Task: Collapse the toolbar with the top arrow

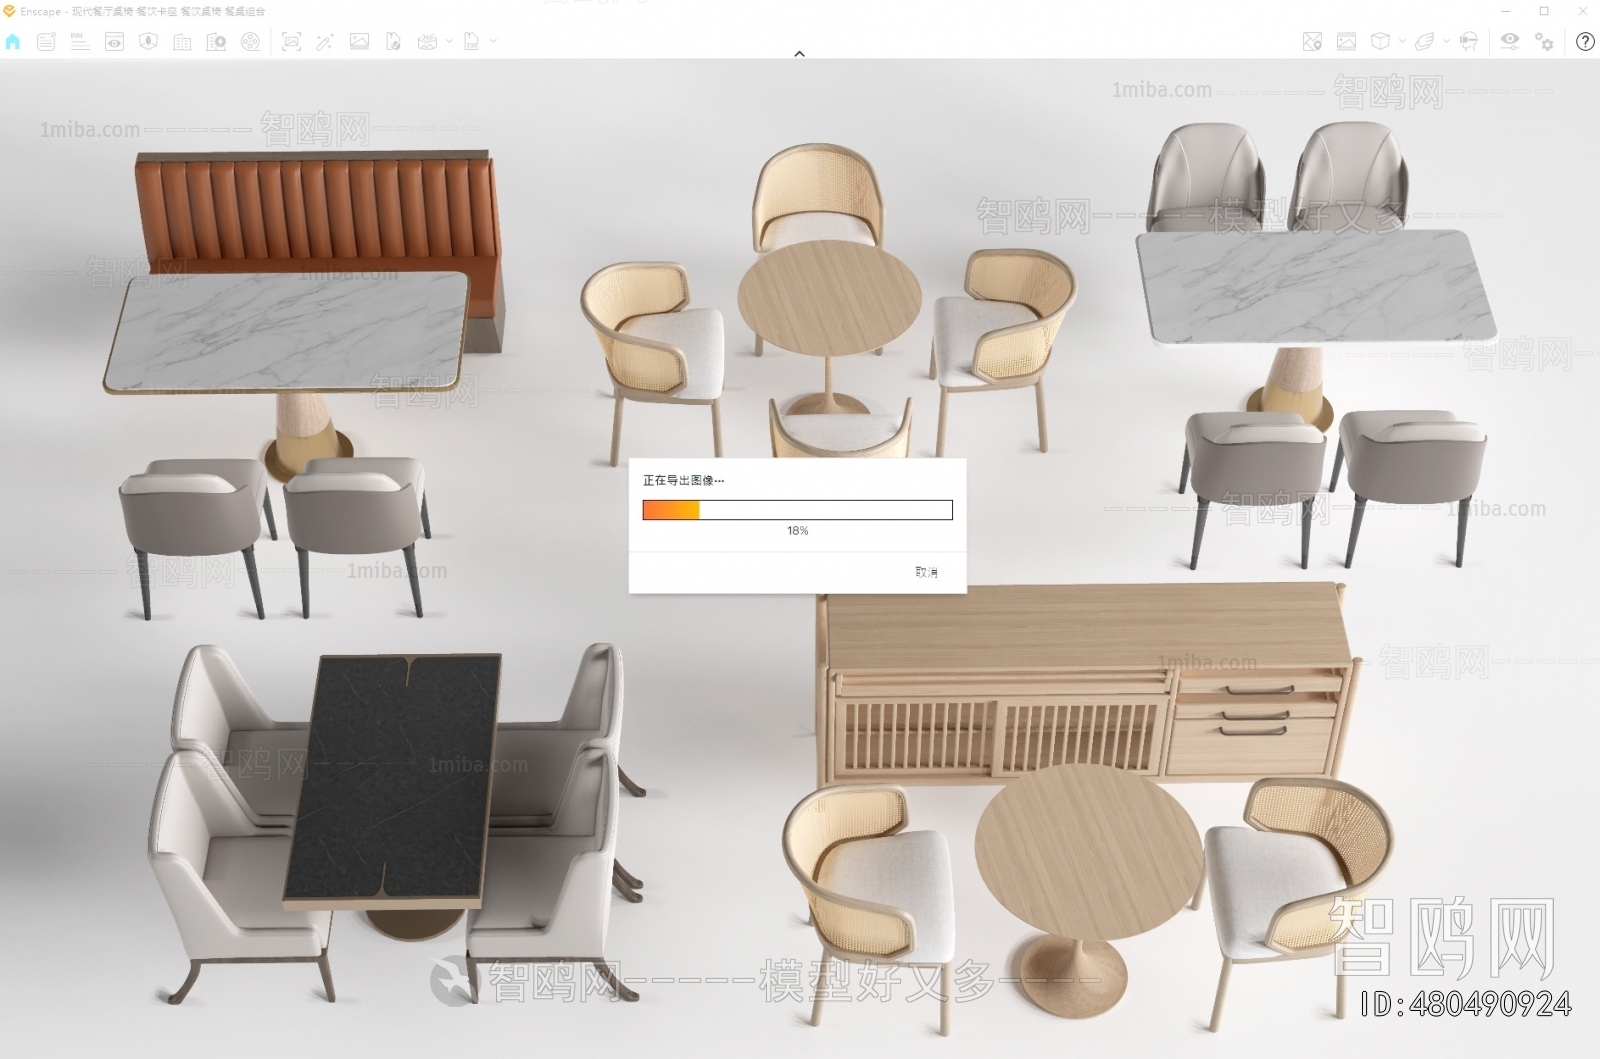Action: tap(800, 53)
